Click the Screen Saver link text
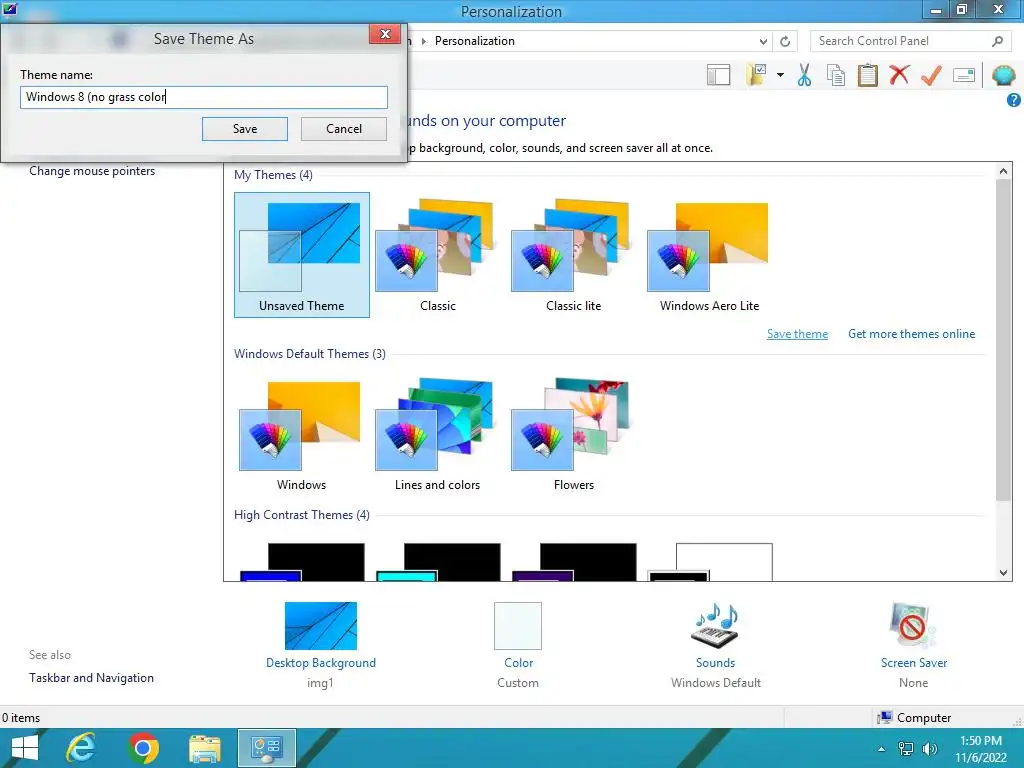This screenshot has height=768, width=1024. (914, 663)
